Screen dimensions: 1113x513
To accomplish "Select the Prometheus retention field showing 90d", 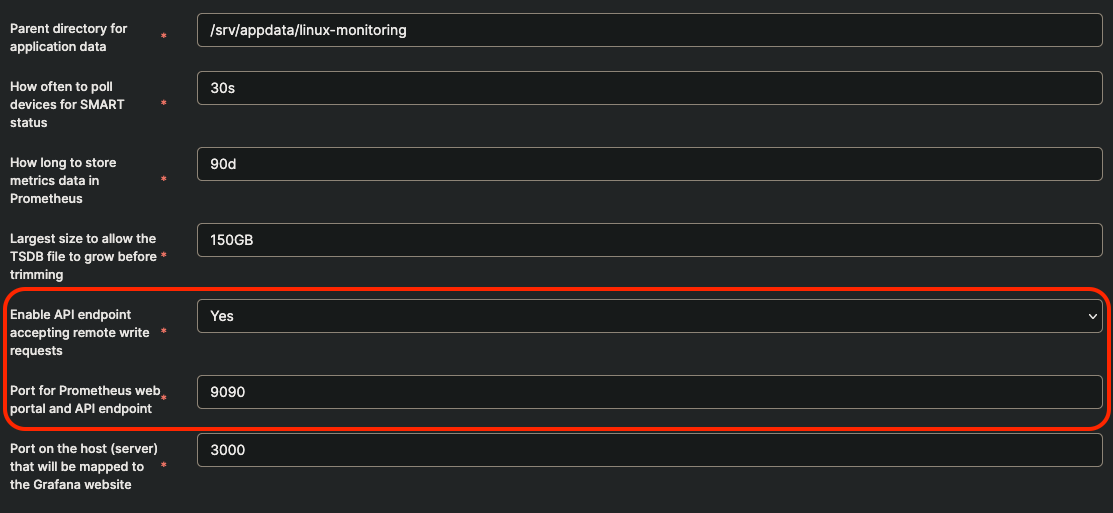I will click(x=649, y=165).
